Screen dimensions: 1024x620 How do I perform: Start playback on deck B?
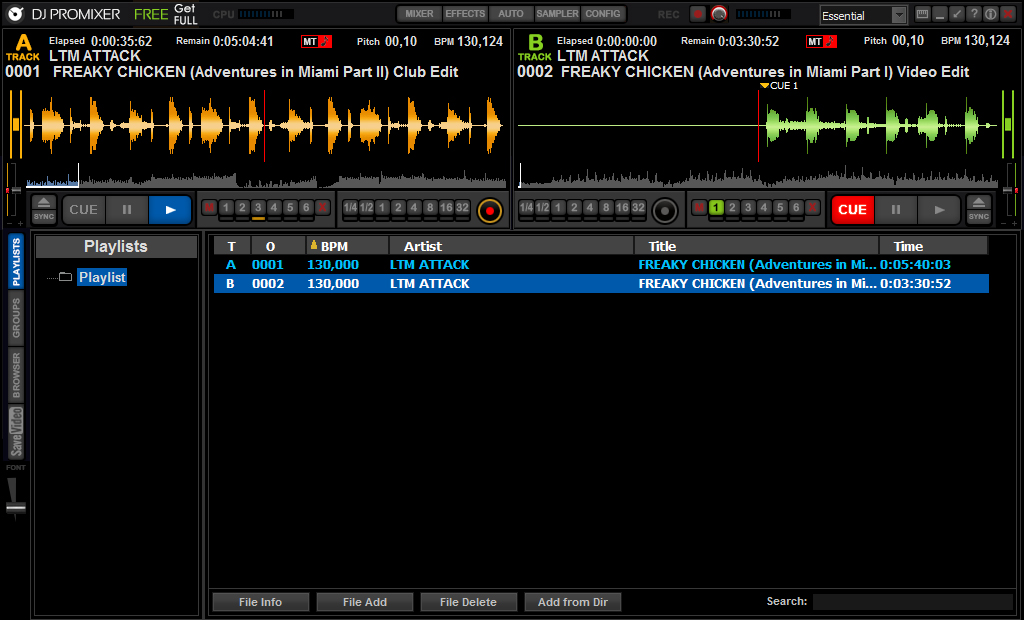939,210
